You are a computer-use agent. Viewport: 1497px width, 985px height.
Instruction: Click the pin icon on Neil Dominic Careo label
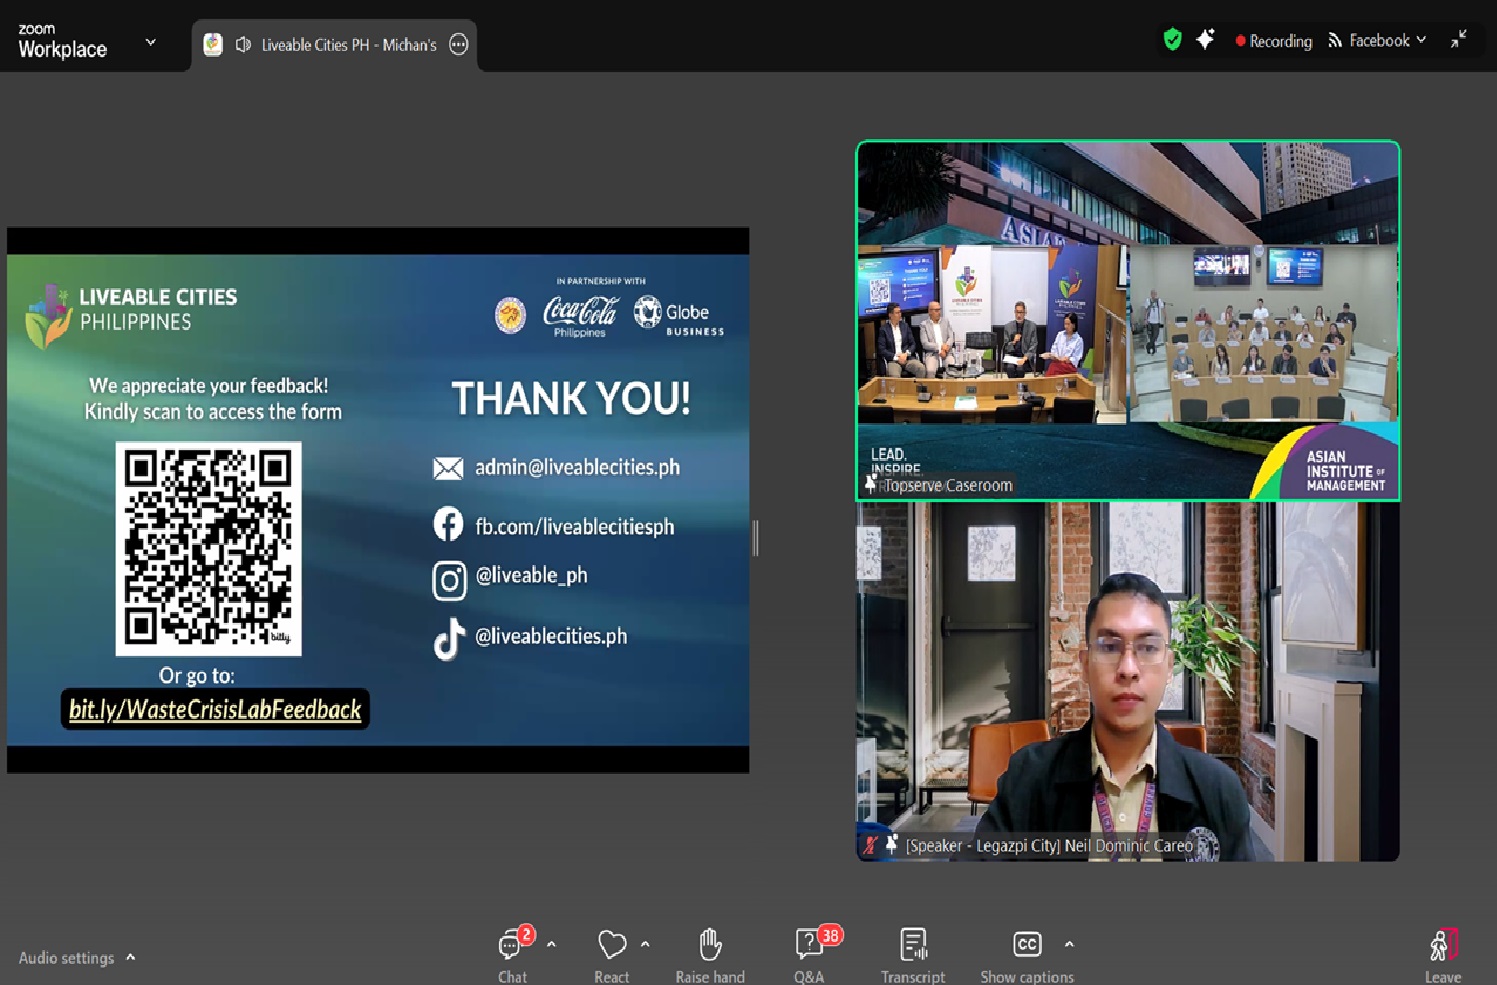[891, 844]
